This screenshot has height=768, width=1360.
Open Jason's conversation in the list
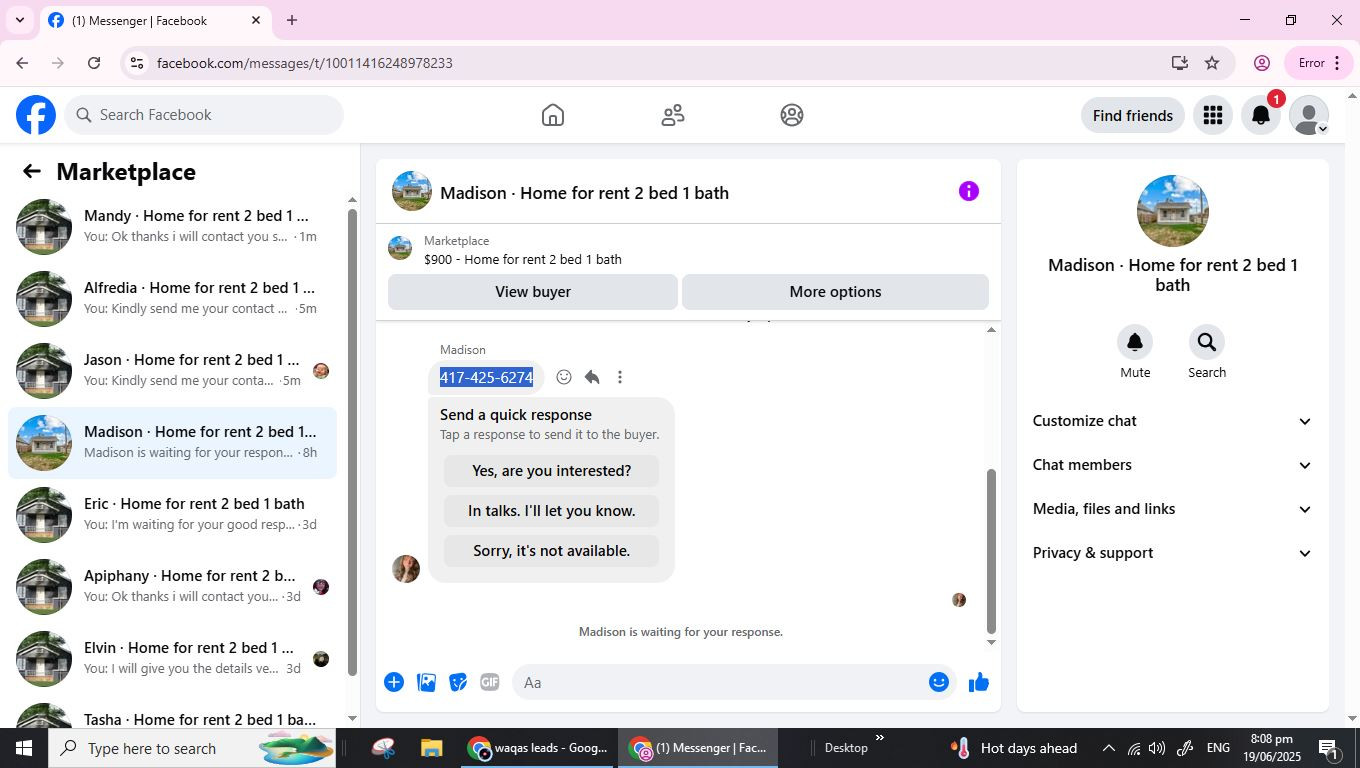coord(172,371)
